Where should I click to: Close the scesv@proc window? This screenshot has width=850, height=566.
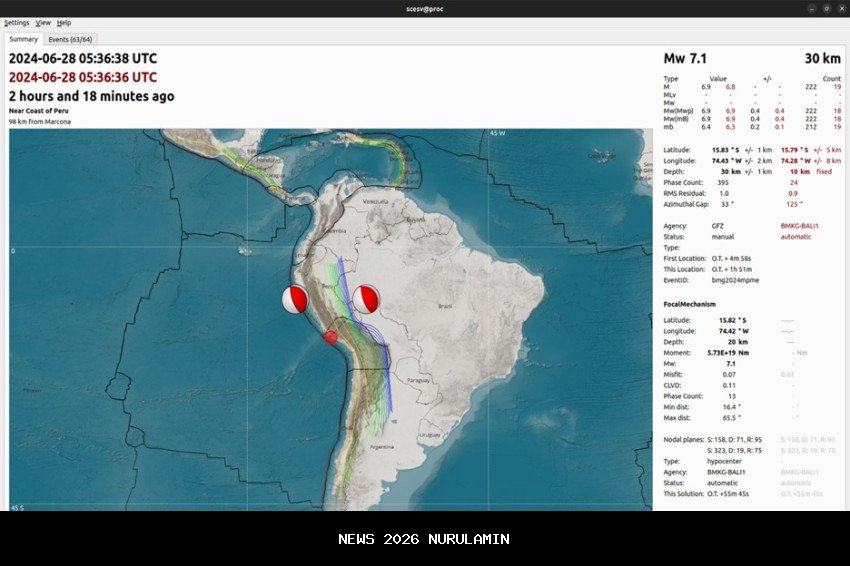tap(840, 8)
